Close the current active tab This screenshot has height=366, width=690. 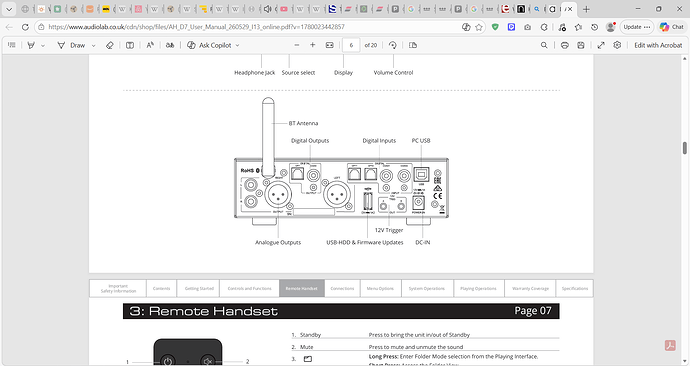pyautogui.click(x=570, y=9)
